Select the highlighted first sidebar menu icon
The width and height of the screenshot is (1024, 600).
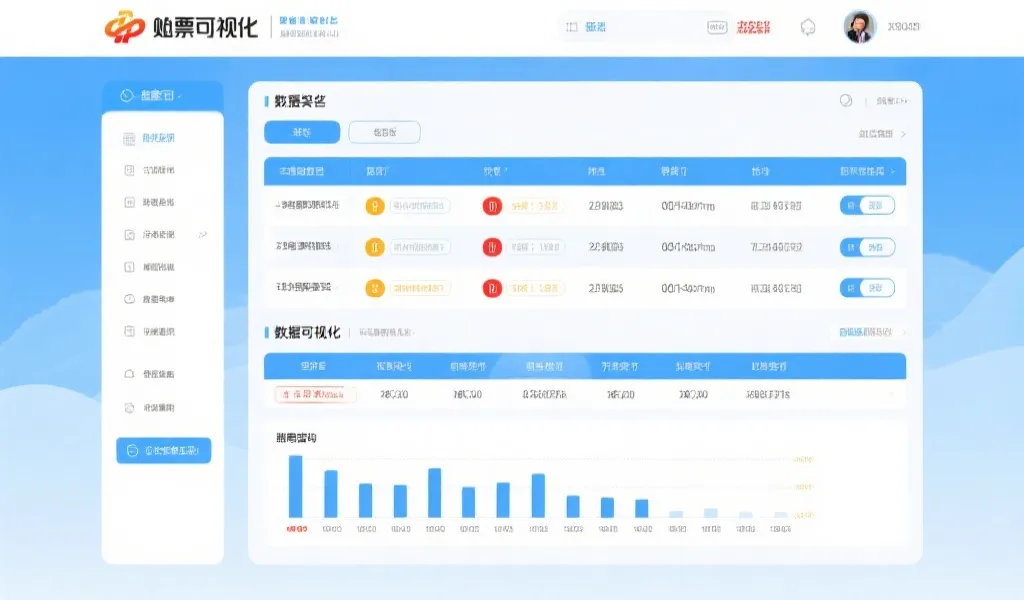[x=129, y=138]
